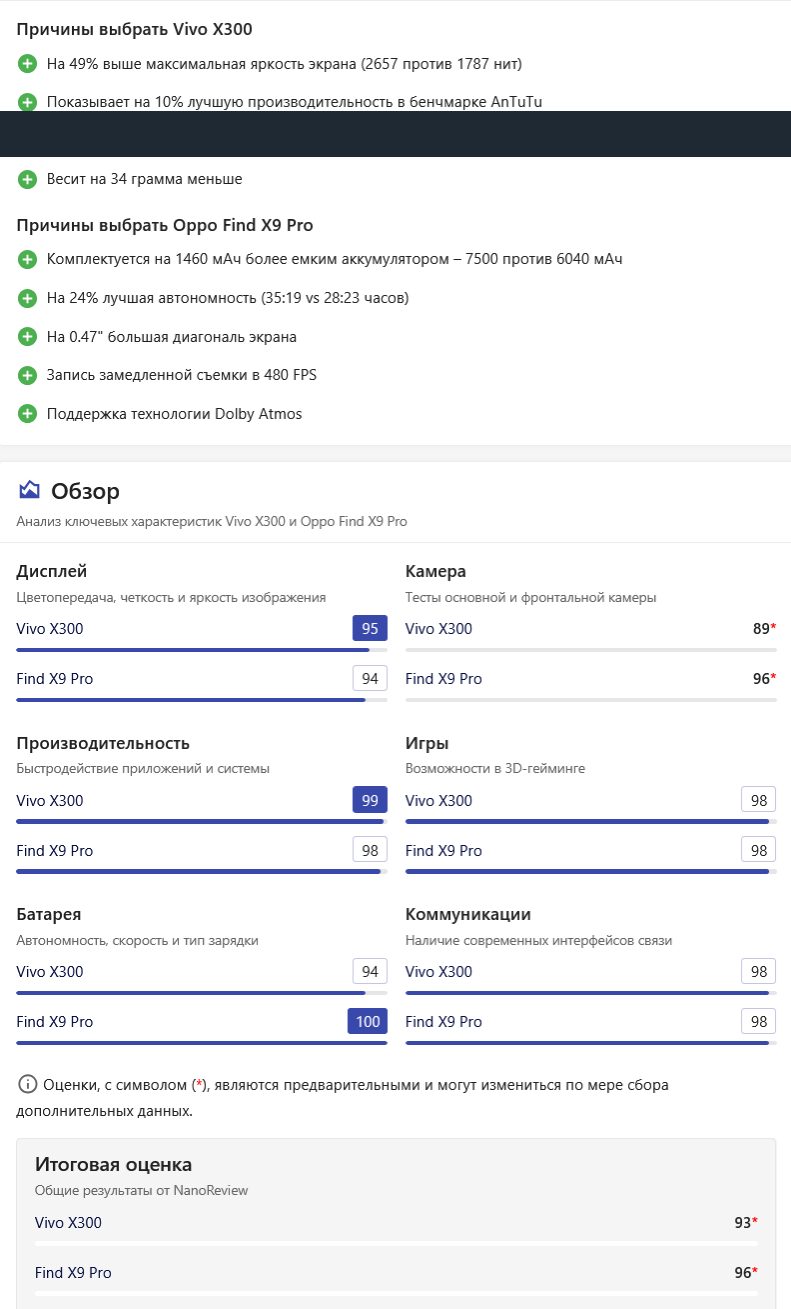Click plus icon next to Dolby Atmos support

click(27, 414)
